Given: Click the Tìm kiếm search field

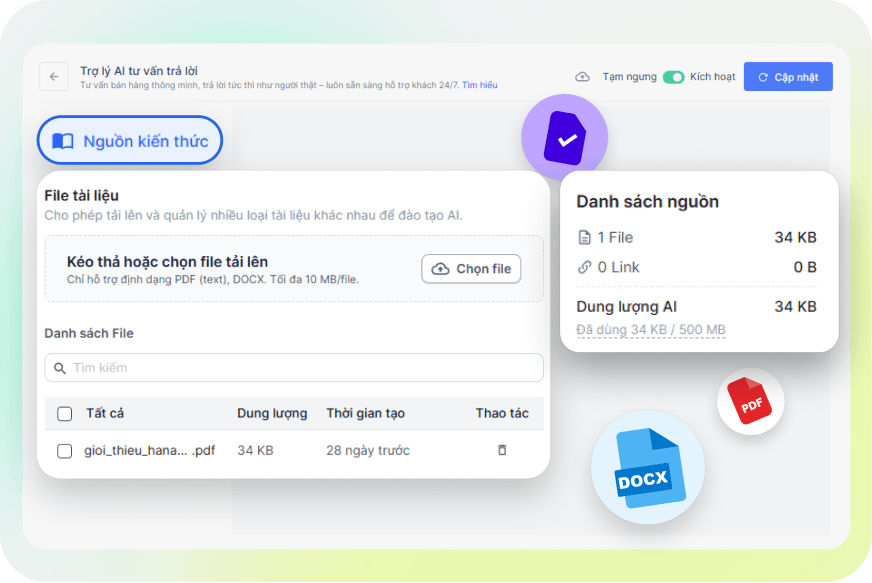Looking at the screenshot, I should [x=300, y=368].
